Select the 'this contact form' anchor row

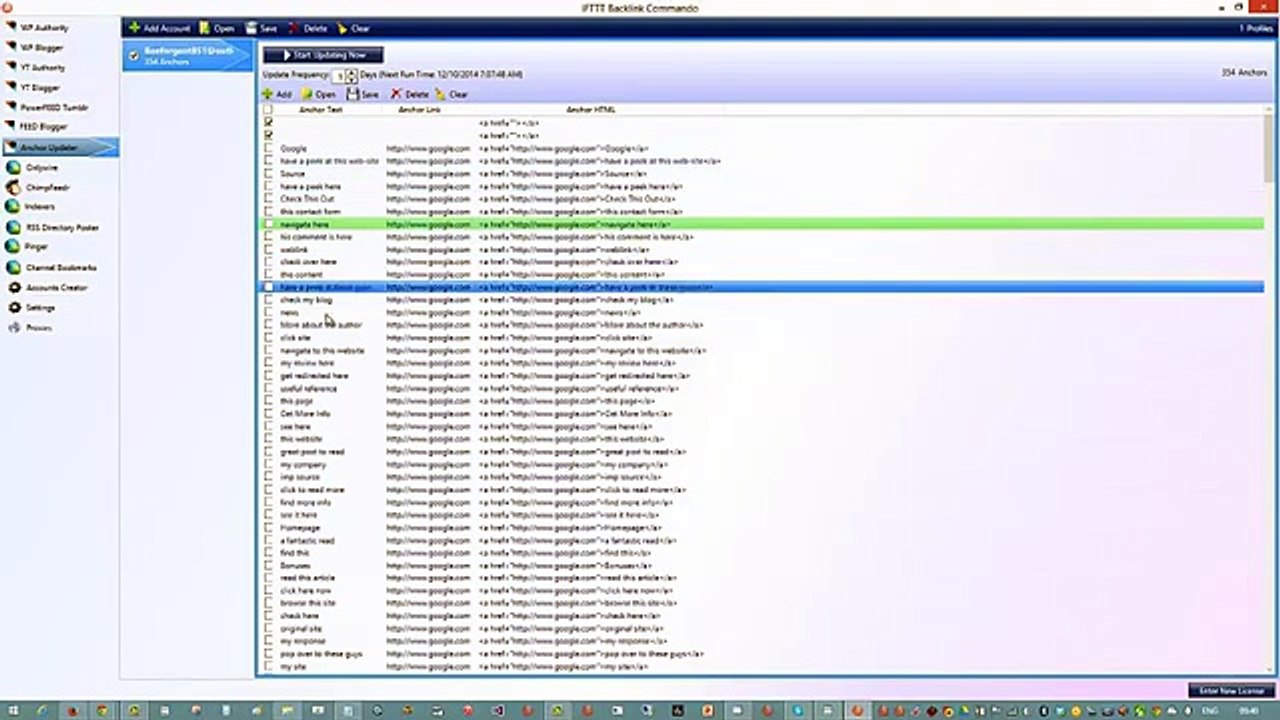[x=762, y=211]
